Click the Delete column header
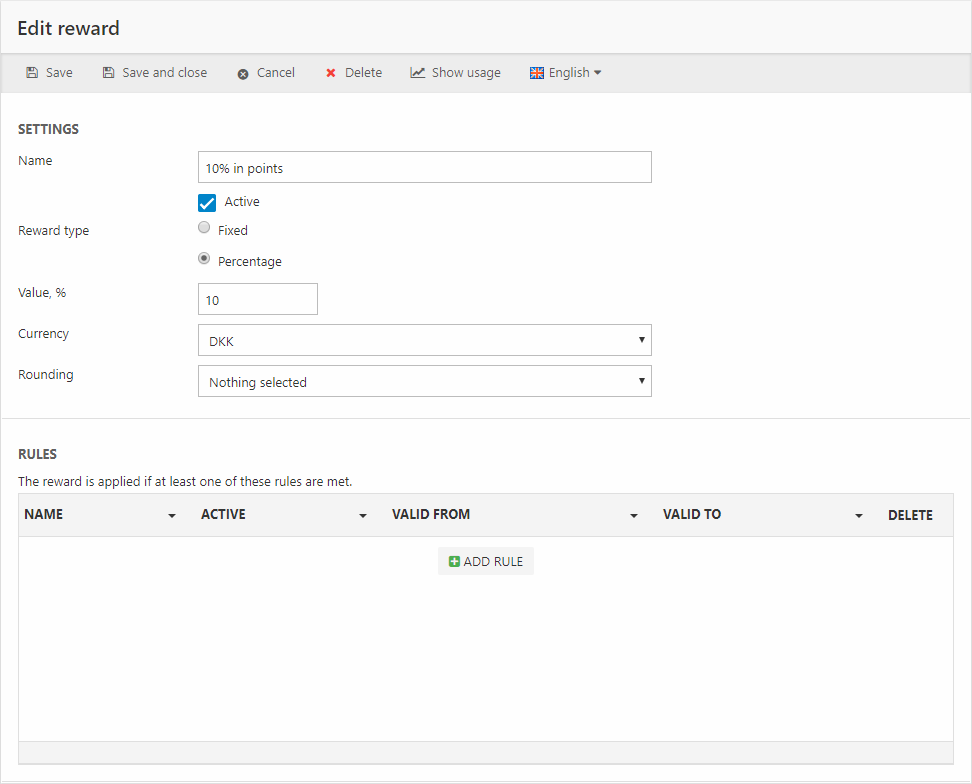 point(910,516)
